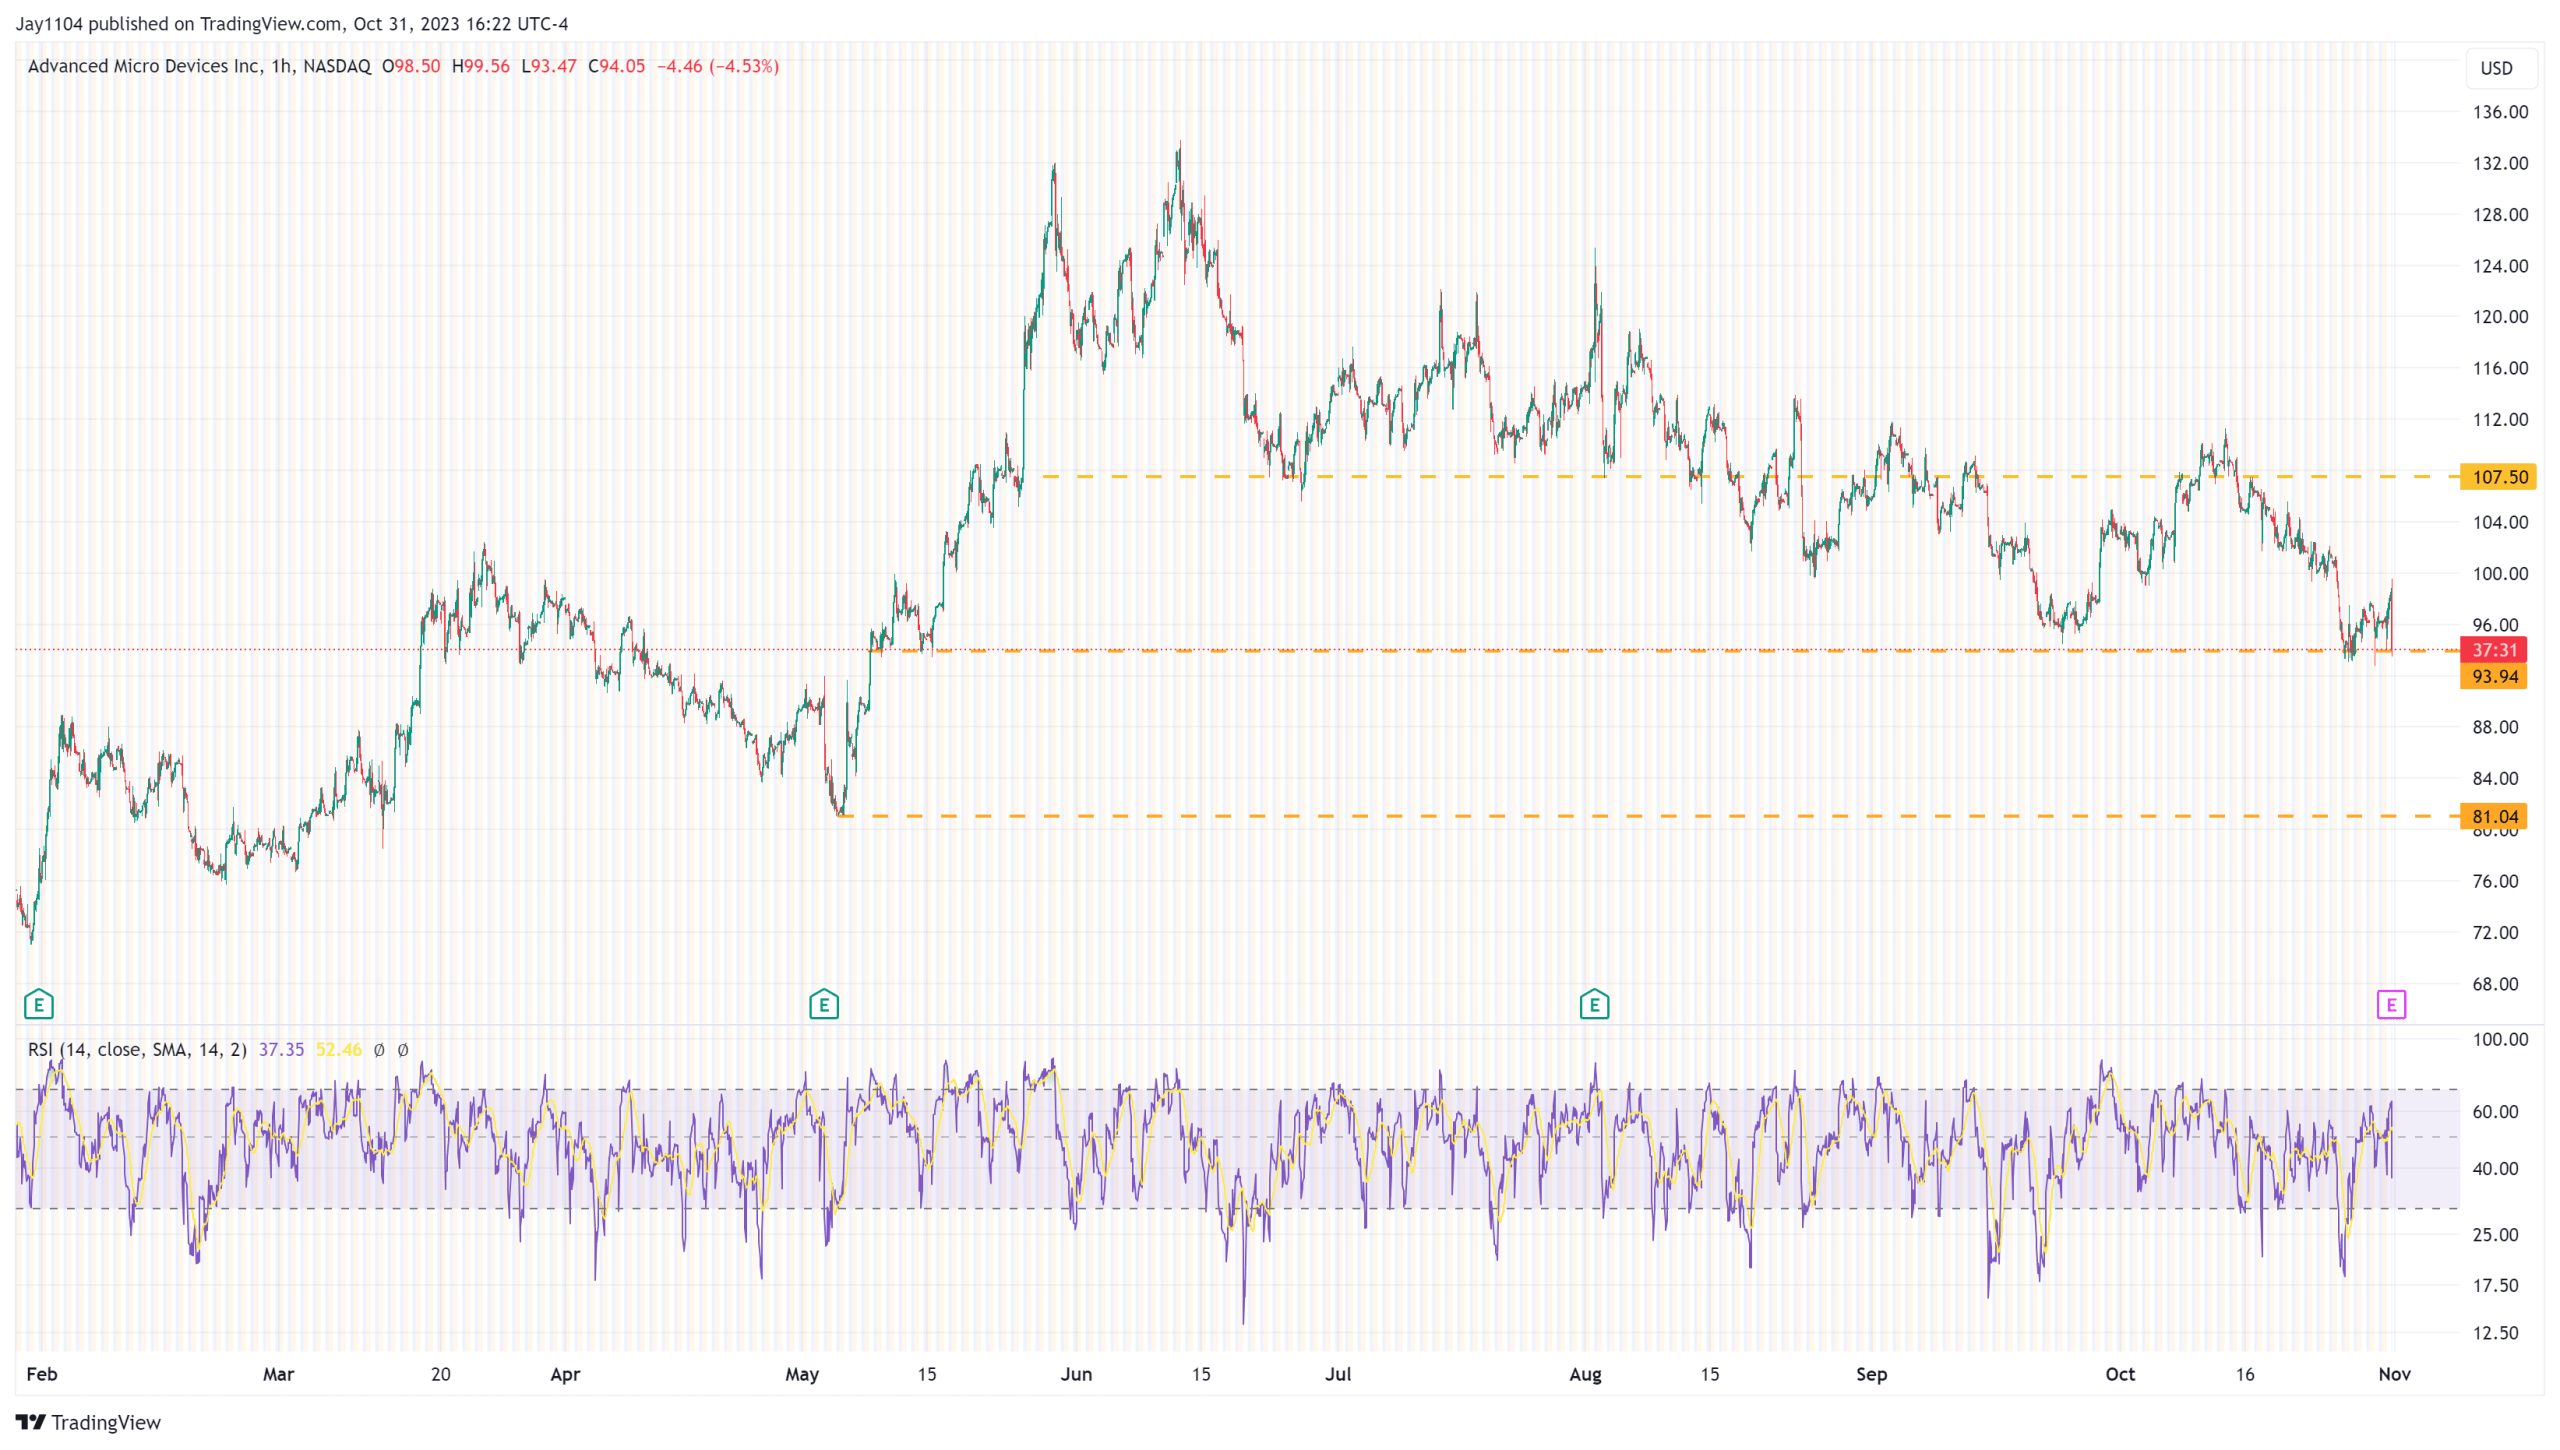2560x1450 pixels.
Task: Click the 136.00 price scale label
Action: click(2500, 112)
